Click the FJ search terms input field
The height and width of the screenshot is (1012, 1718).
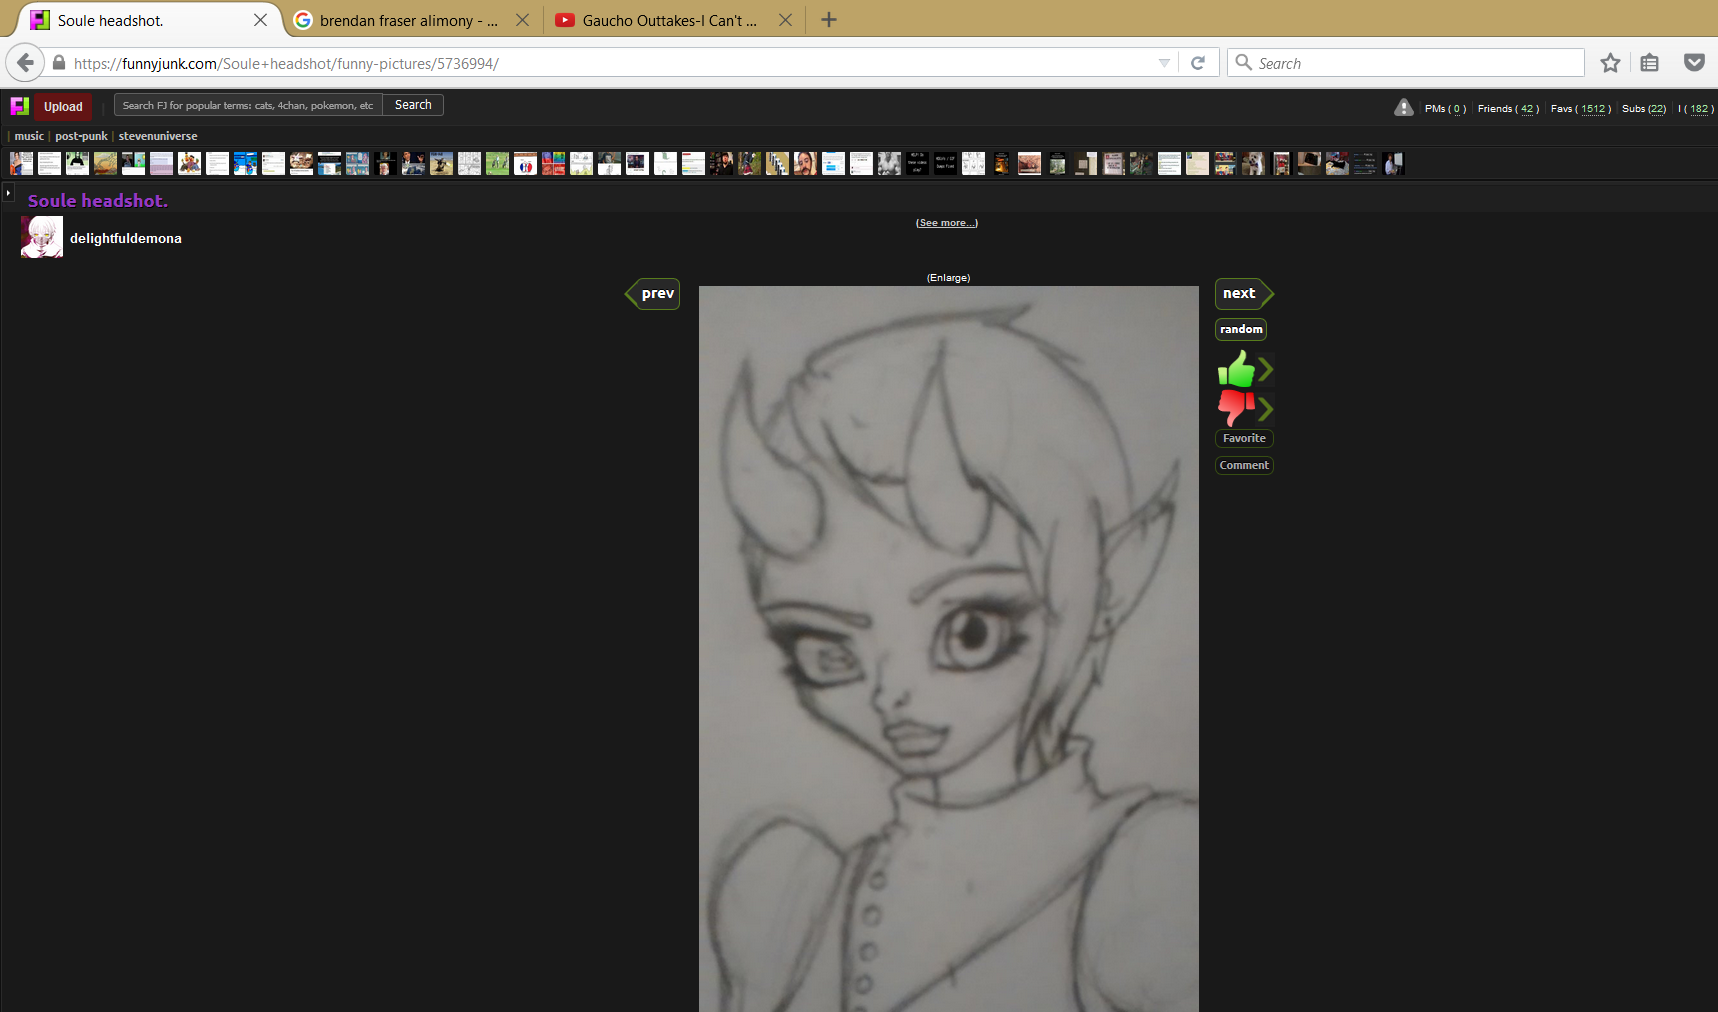(x=247, y=105)
